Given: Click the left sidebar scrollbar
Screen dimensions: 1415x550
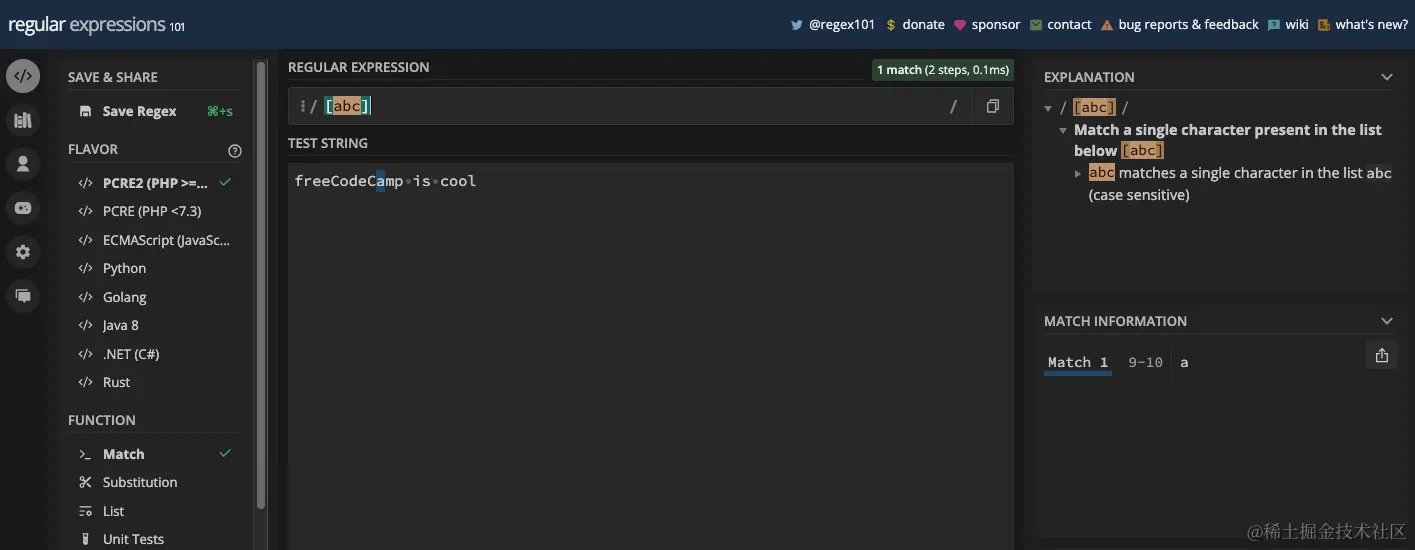Looking at the screenshot, I should click(261, 285).
